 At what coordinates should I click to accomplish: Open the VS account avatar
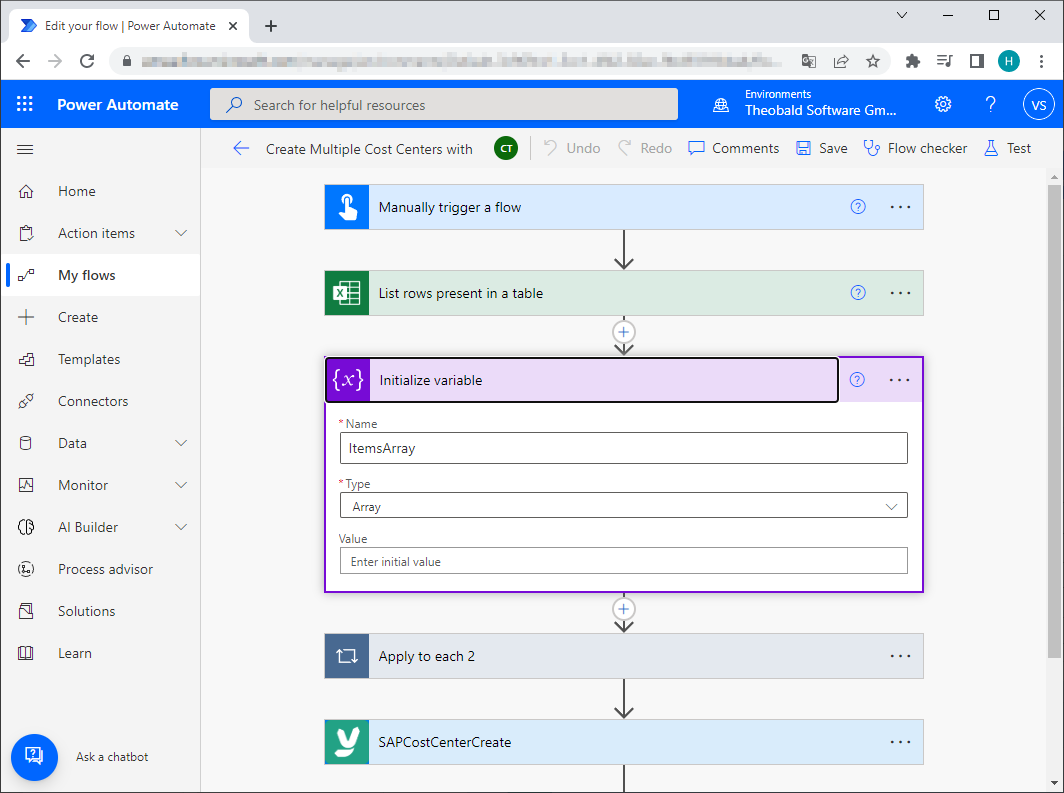(x=1038, y=104)
